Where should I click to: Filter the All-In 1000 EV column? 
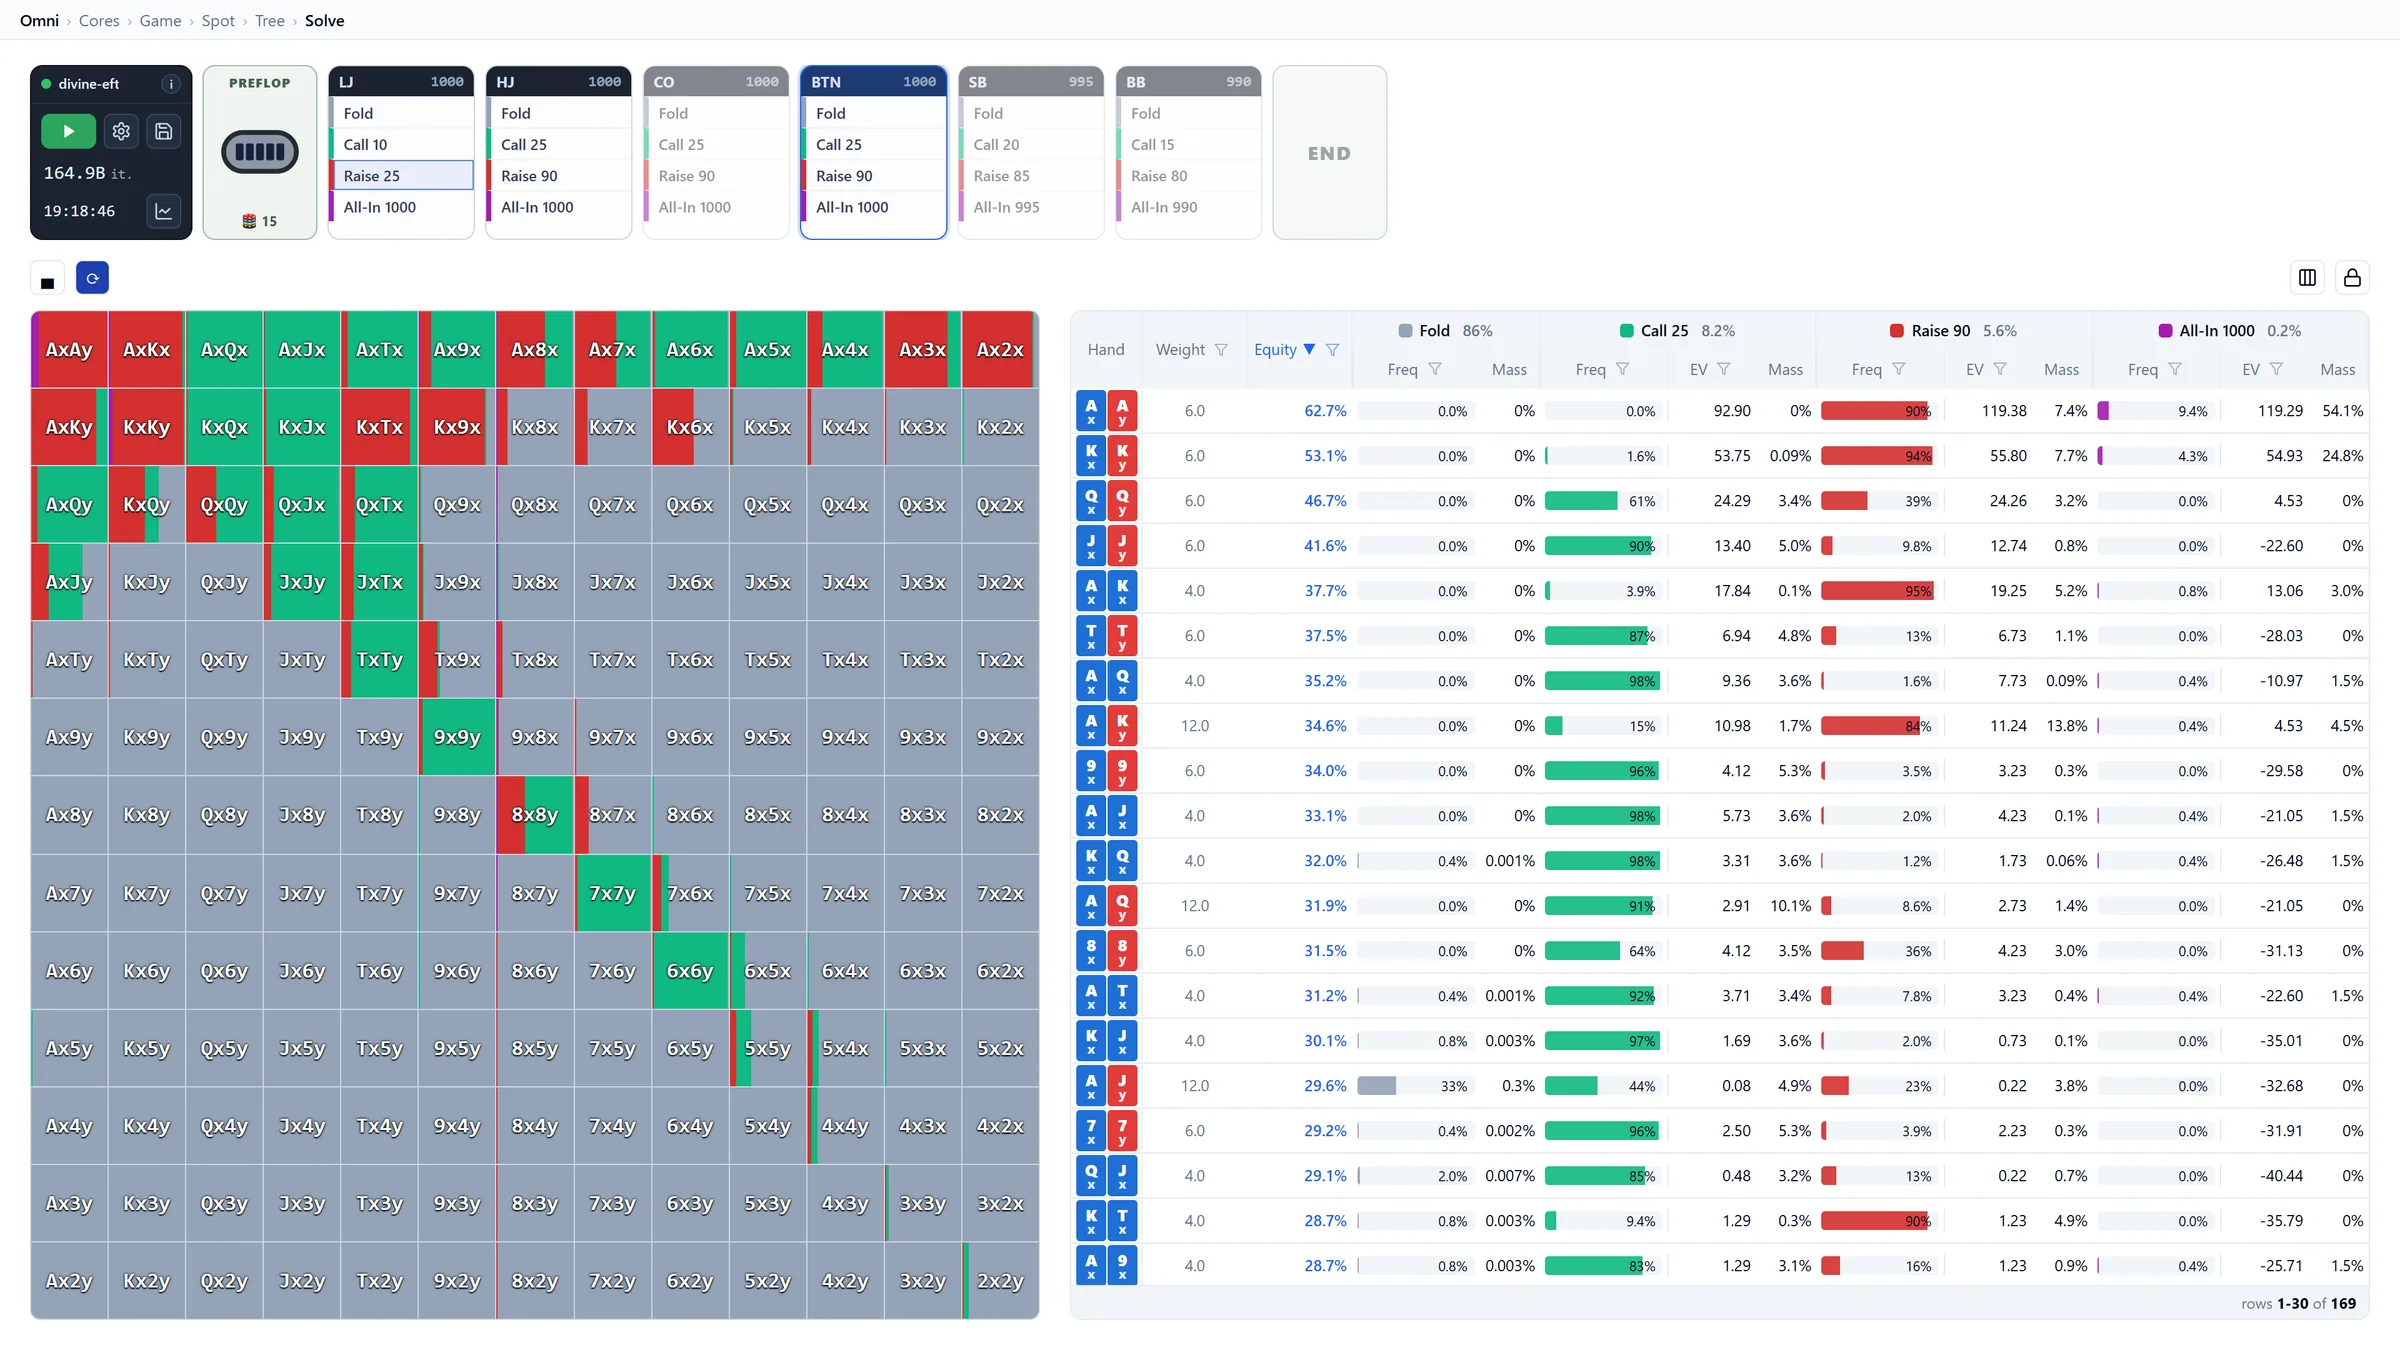(2276, 369)
